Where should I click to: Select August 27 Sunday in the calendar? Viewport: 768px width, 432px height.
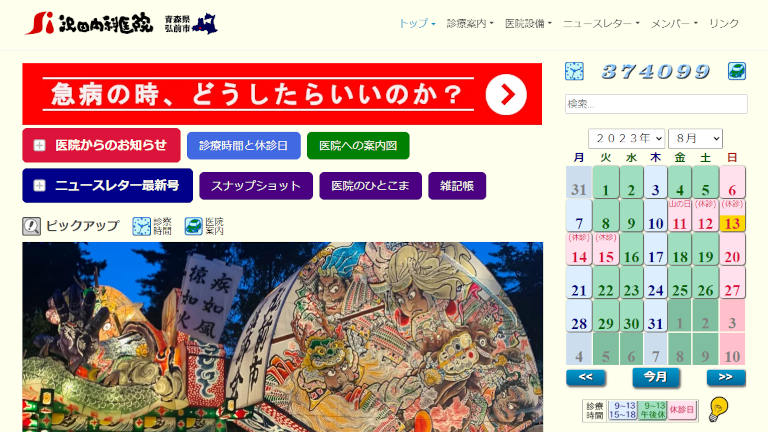[732, 283]
